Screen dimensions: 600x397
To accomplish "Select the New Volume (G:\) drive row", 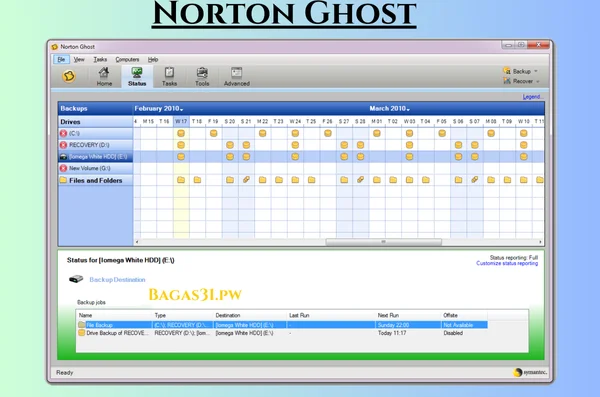I will (x=95, y=168).
